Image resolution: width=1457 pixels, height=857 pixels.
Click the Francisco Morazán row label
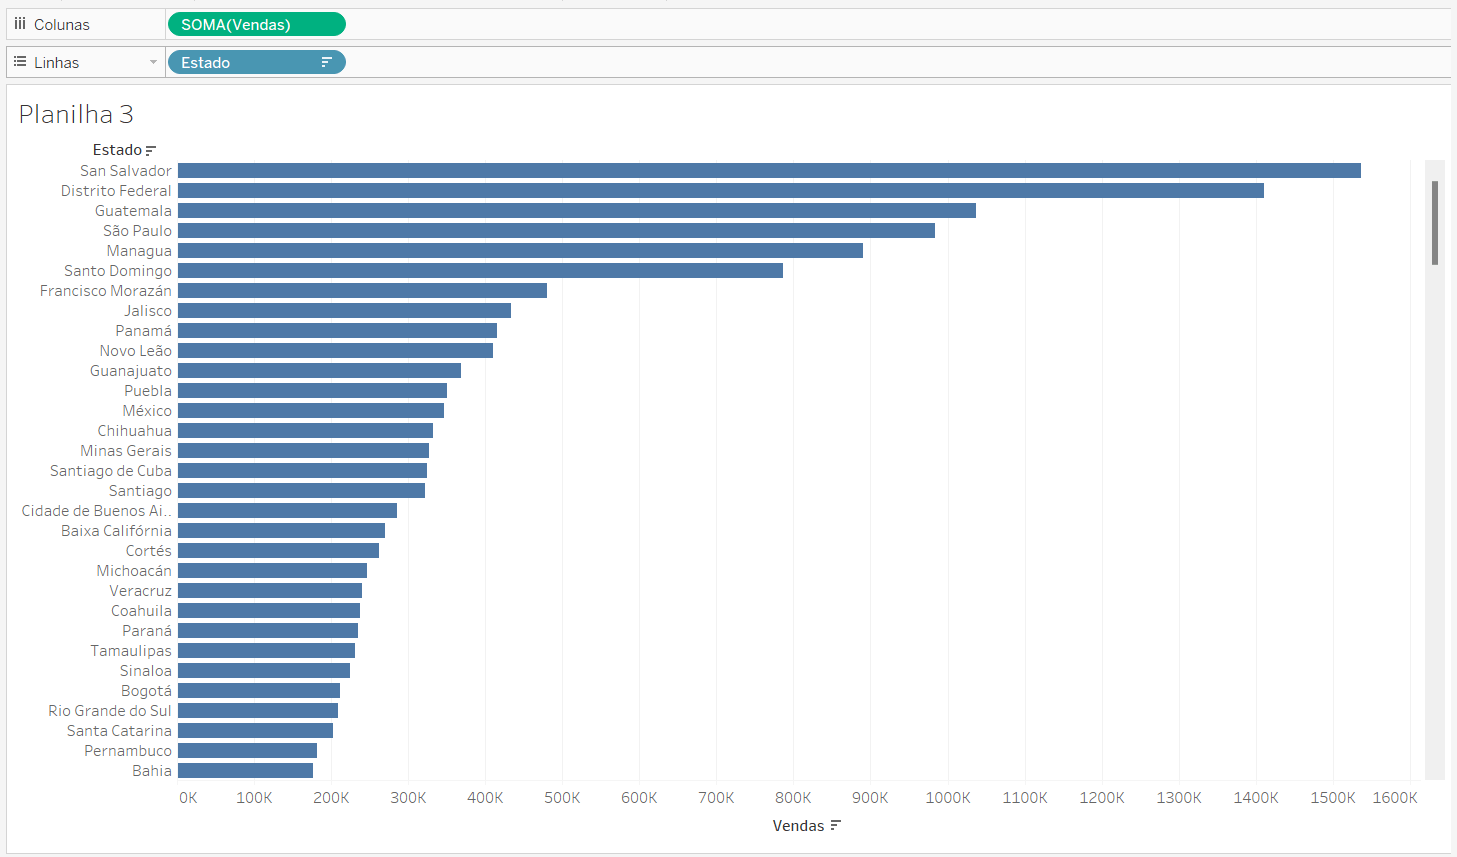pyautogui.click(x=106, y=291)
